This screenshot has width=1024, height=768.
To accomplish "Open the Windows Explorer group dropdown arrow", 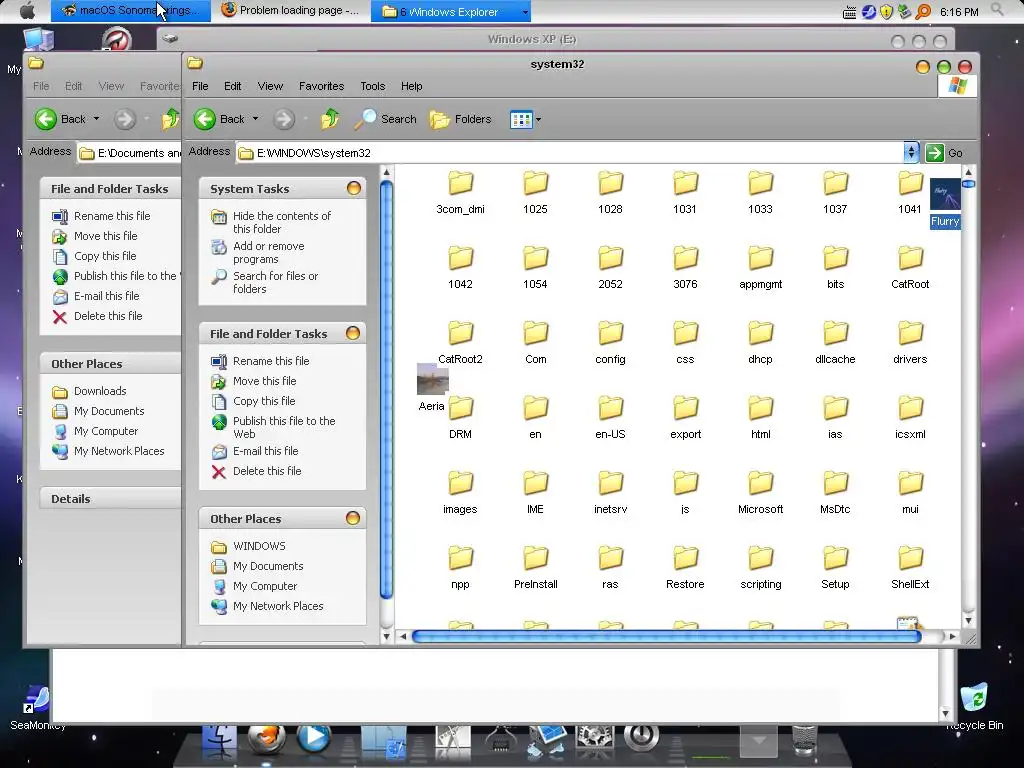I will (x=525, y=11).
